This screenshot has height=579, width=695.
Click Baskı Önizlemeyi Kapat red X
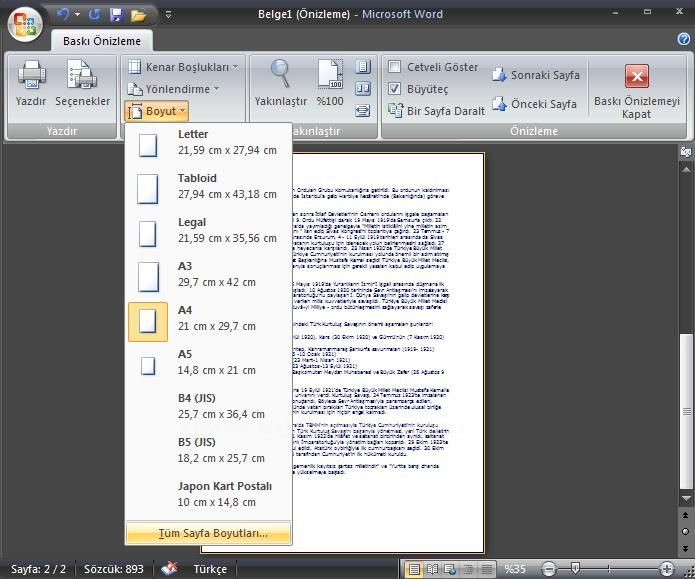(x=636, y=76)
